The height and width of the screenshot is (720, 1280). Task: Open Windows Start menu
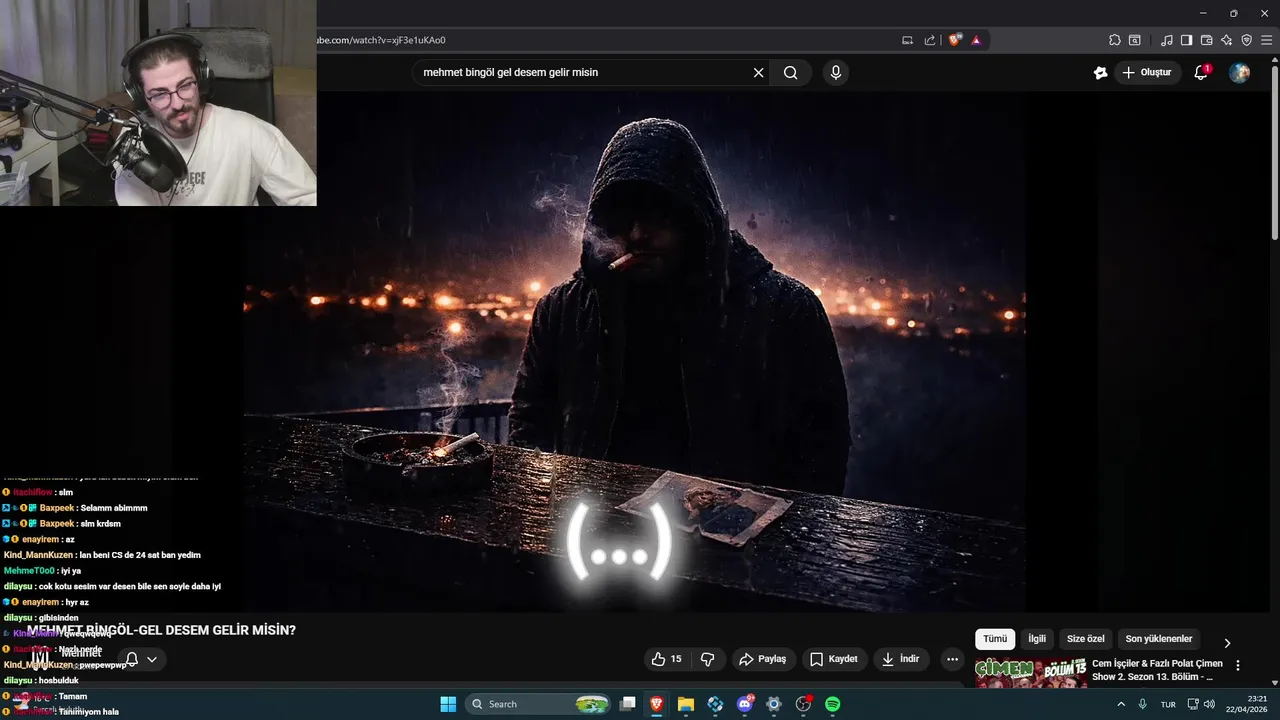click(448, 704)
